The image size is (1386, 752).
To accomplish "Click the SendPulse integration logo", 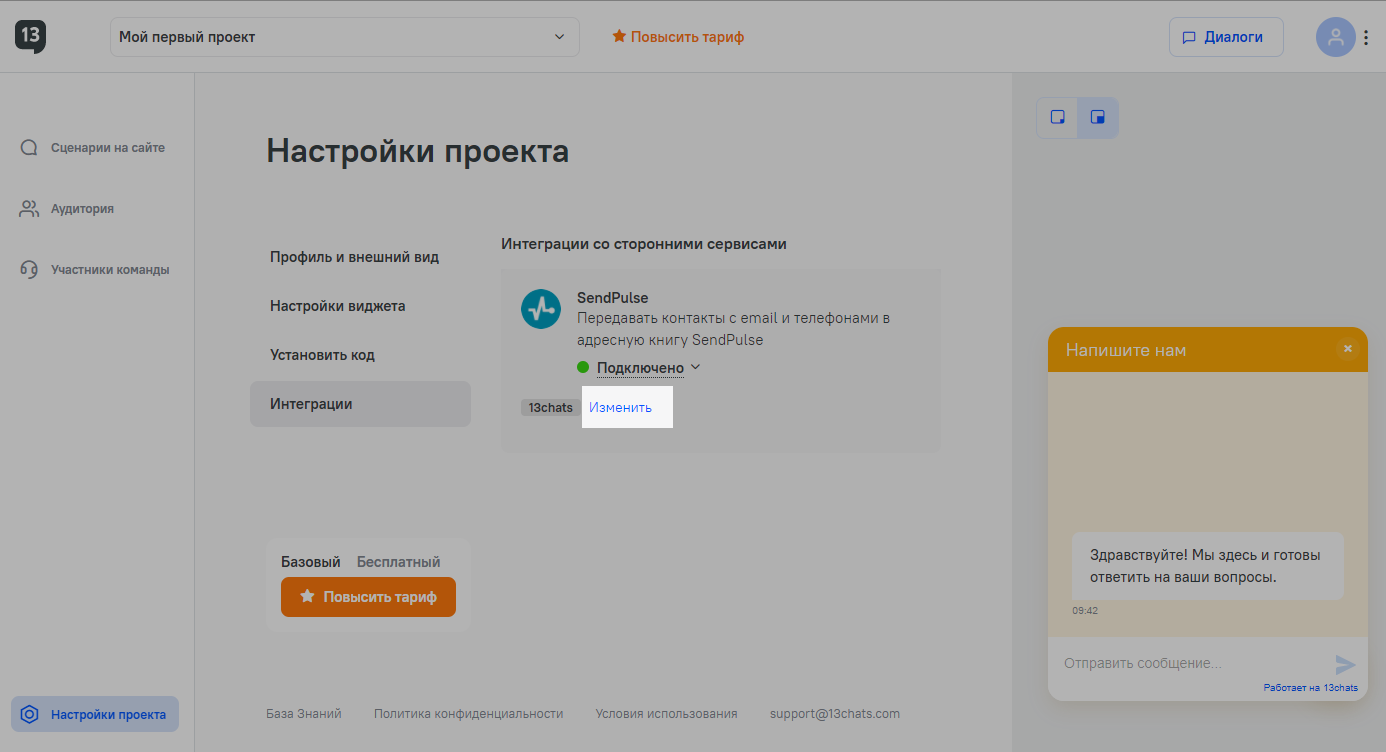I will pyautogui.click(x=541, y=308).
